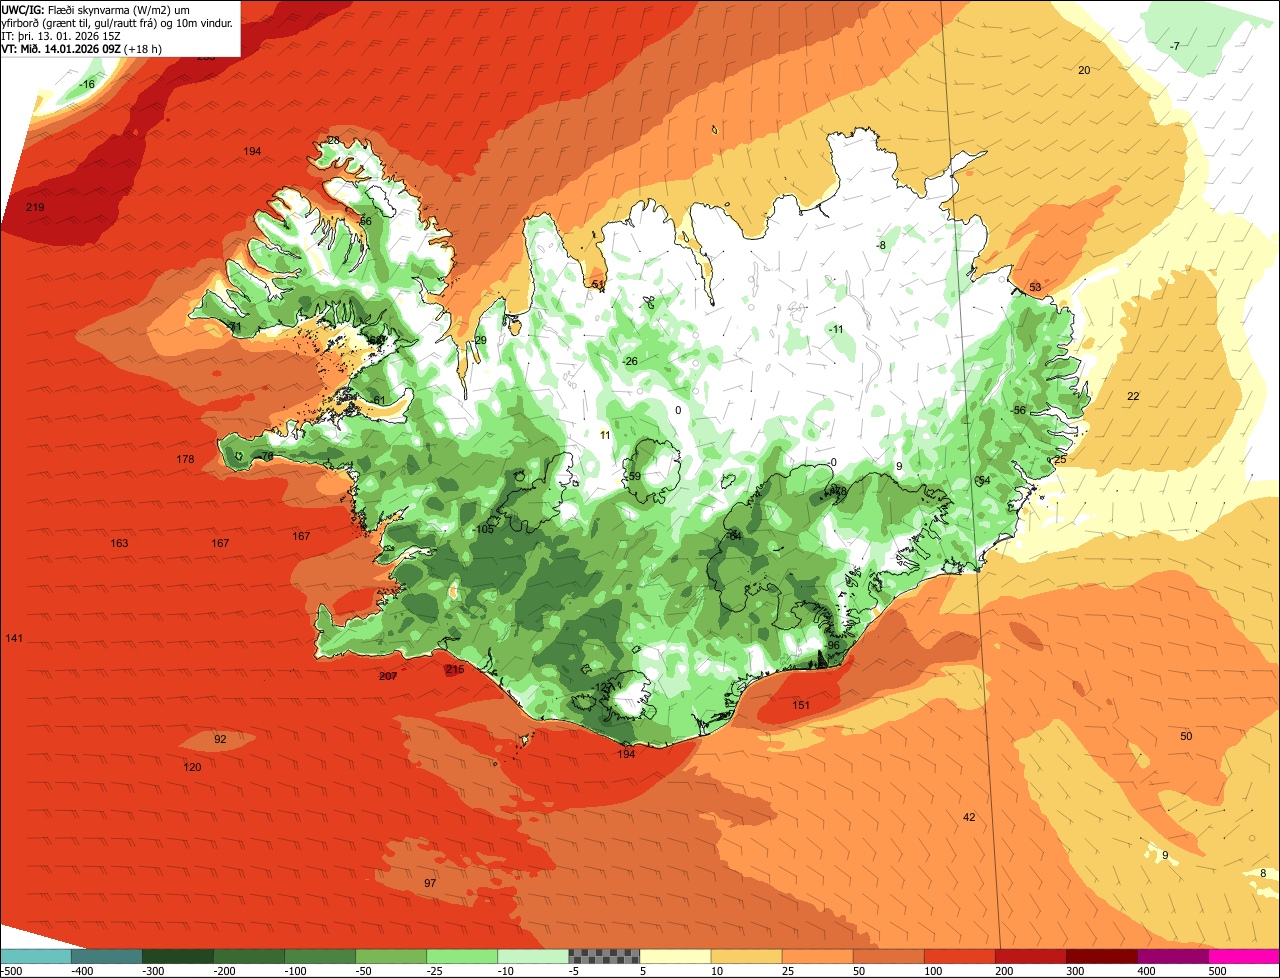Click the value 120 on the map
This screenshot has width=1280, height=978.
point(192,767)
